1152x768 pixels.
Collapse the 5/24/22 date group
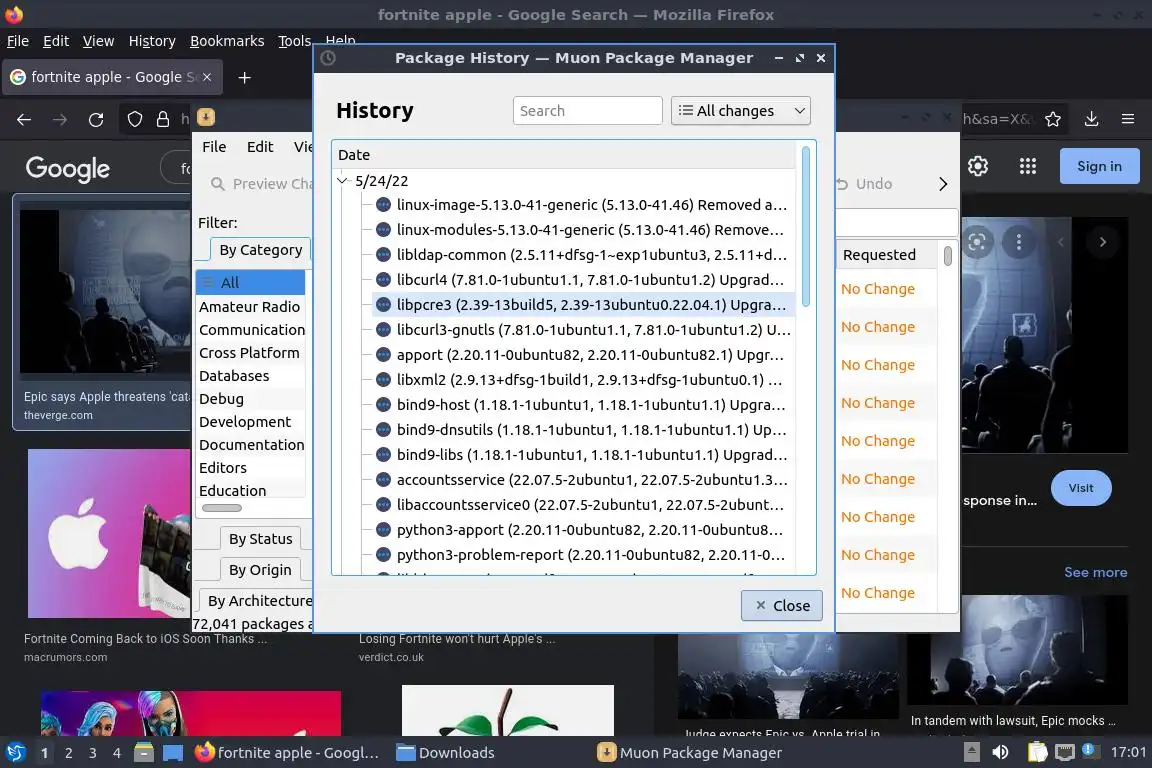pyautogui.click(x=342, y=181)
